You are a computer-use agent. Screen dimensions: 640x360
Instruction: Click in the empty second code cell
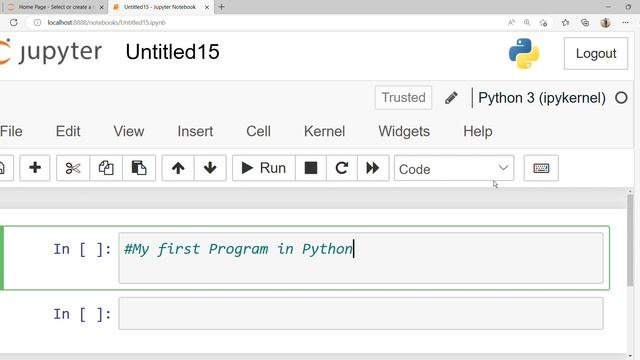point(361,313)
